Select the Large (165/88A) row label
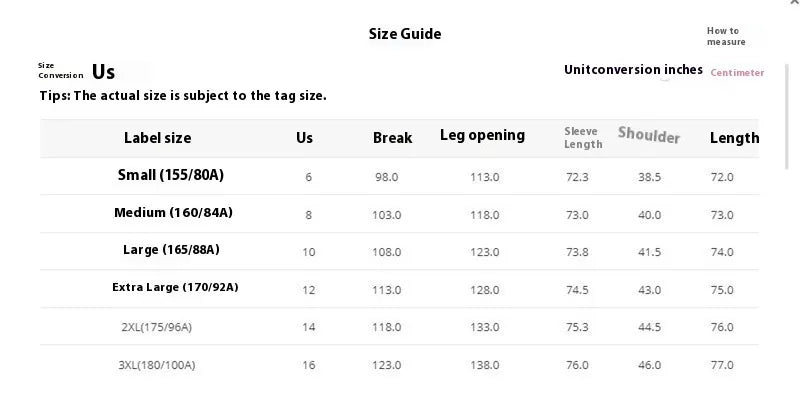 [x=171, y=250]
